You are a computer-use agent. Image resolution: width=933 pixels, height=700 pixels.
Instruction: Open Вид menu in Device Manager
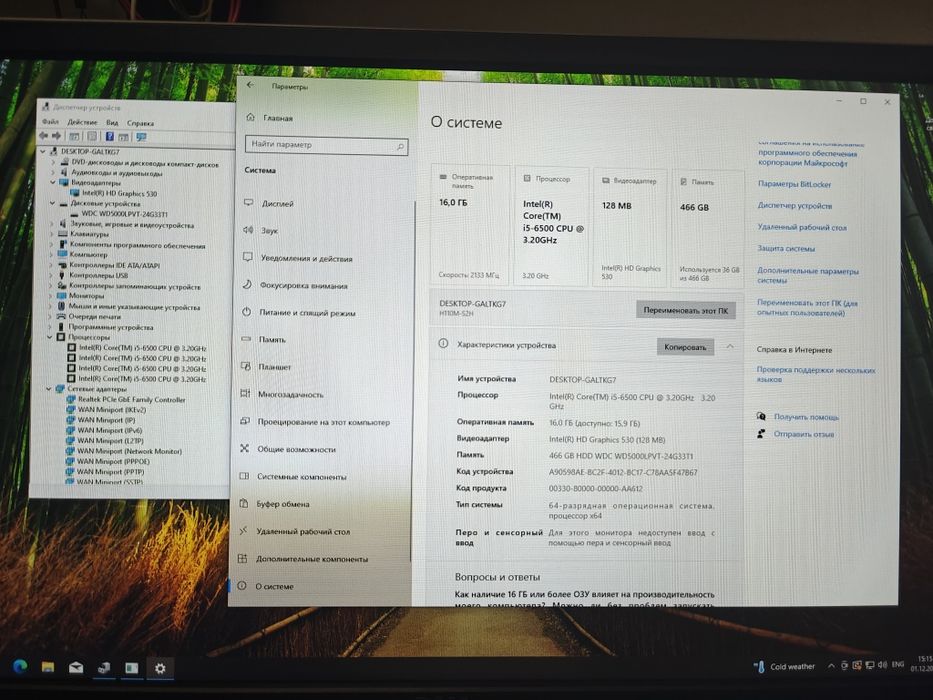[112, 123]
